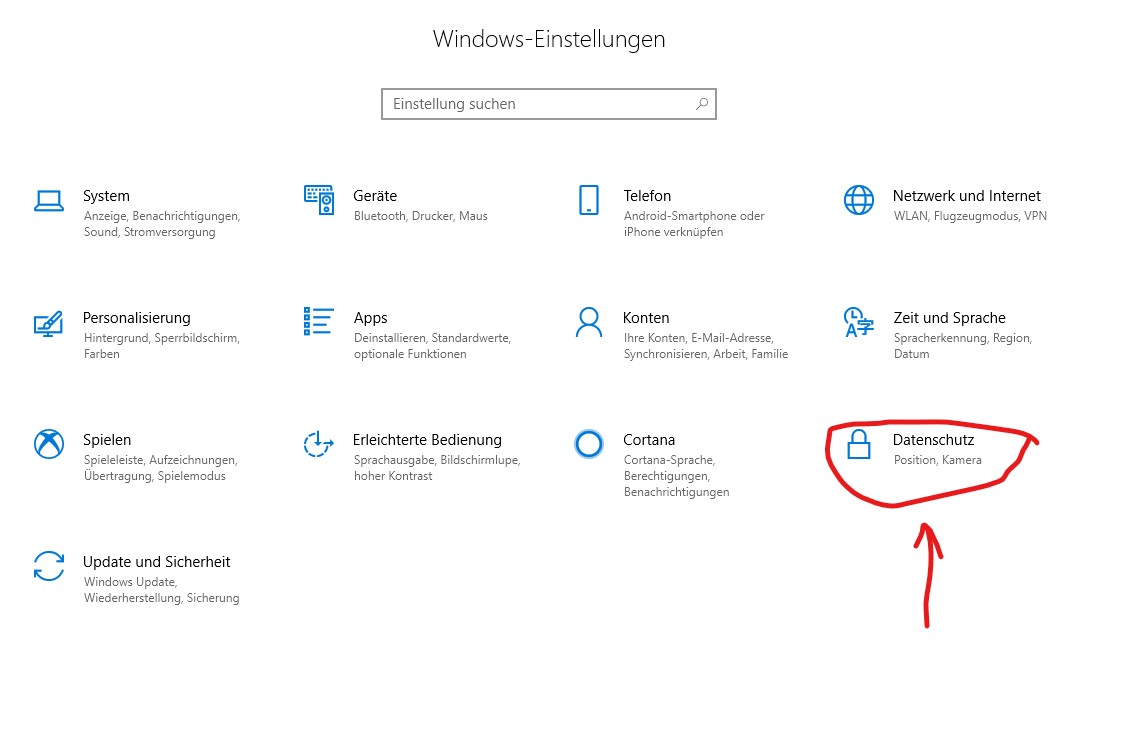Open Update und Sicherheit title
Screen dimensions: 1131x754
[157, 562]
